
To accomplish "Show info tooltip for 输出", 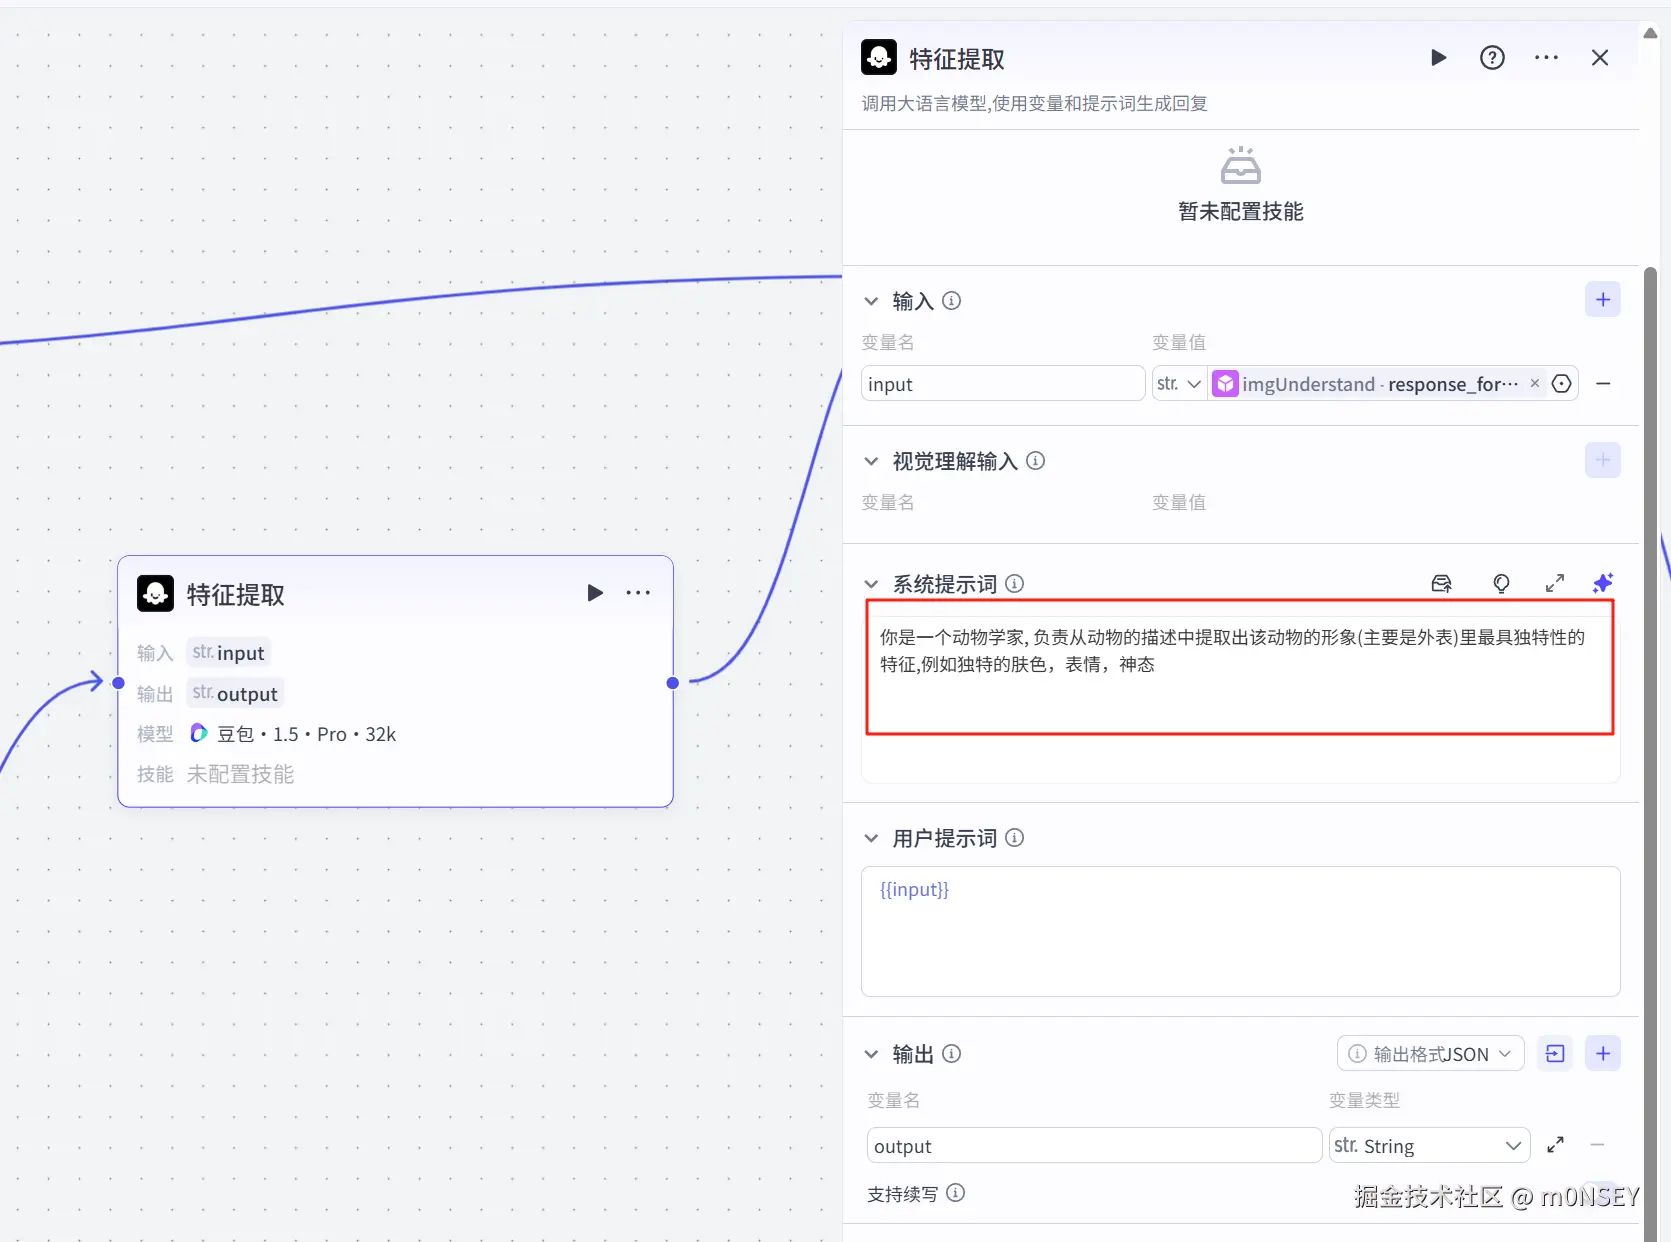I will tap(952, 1054).
